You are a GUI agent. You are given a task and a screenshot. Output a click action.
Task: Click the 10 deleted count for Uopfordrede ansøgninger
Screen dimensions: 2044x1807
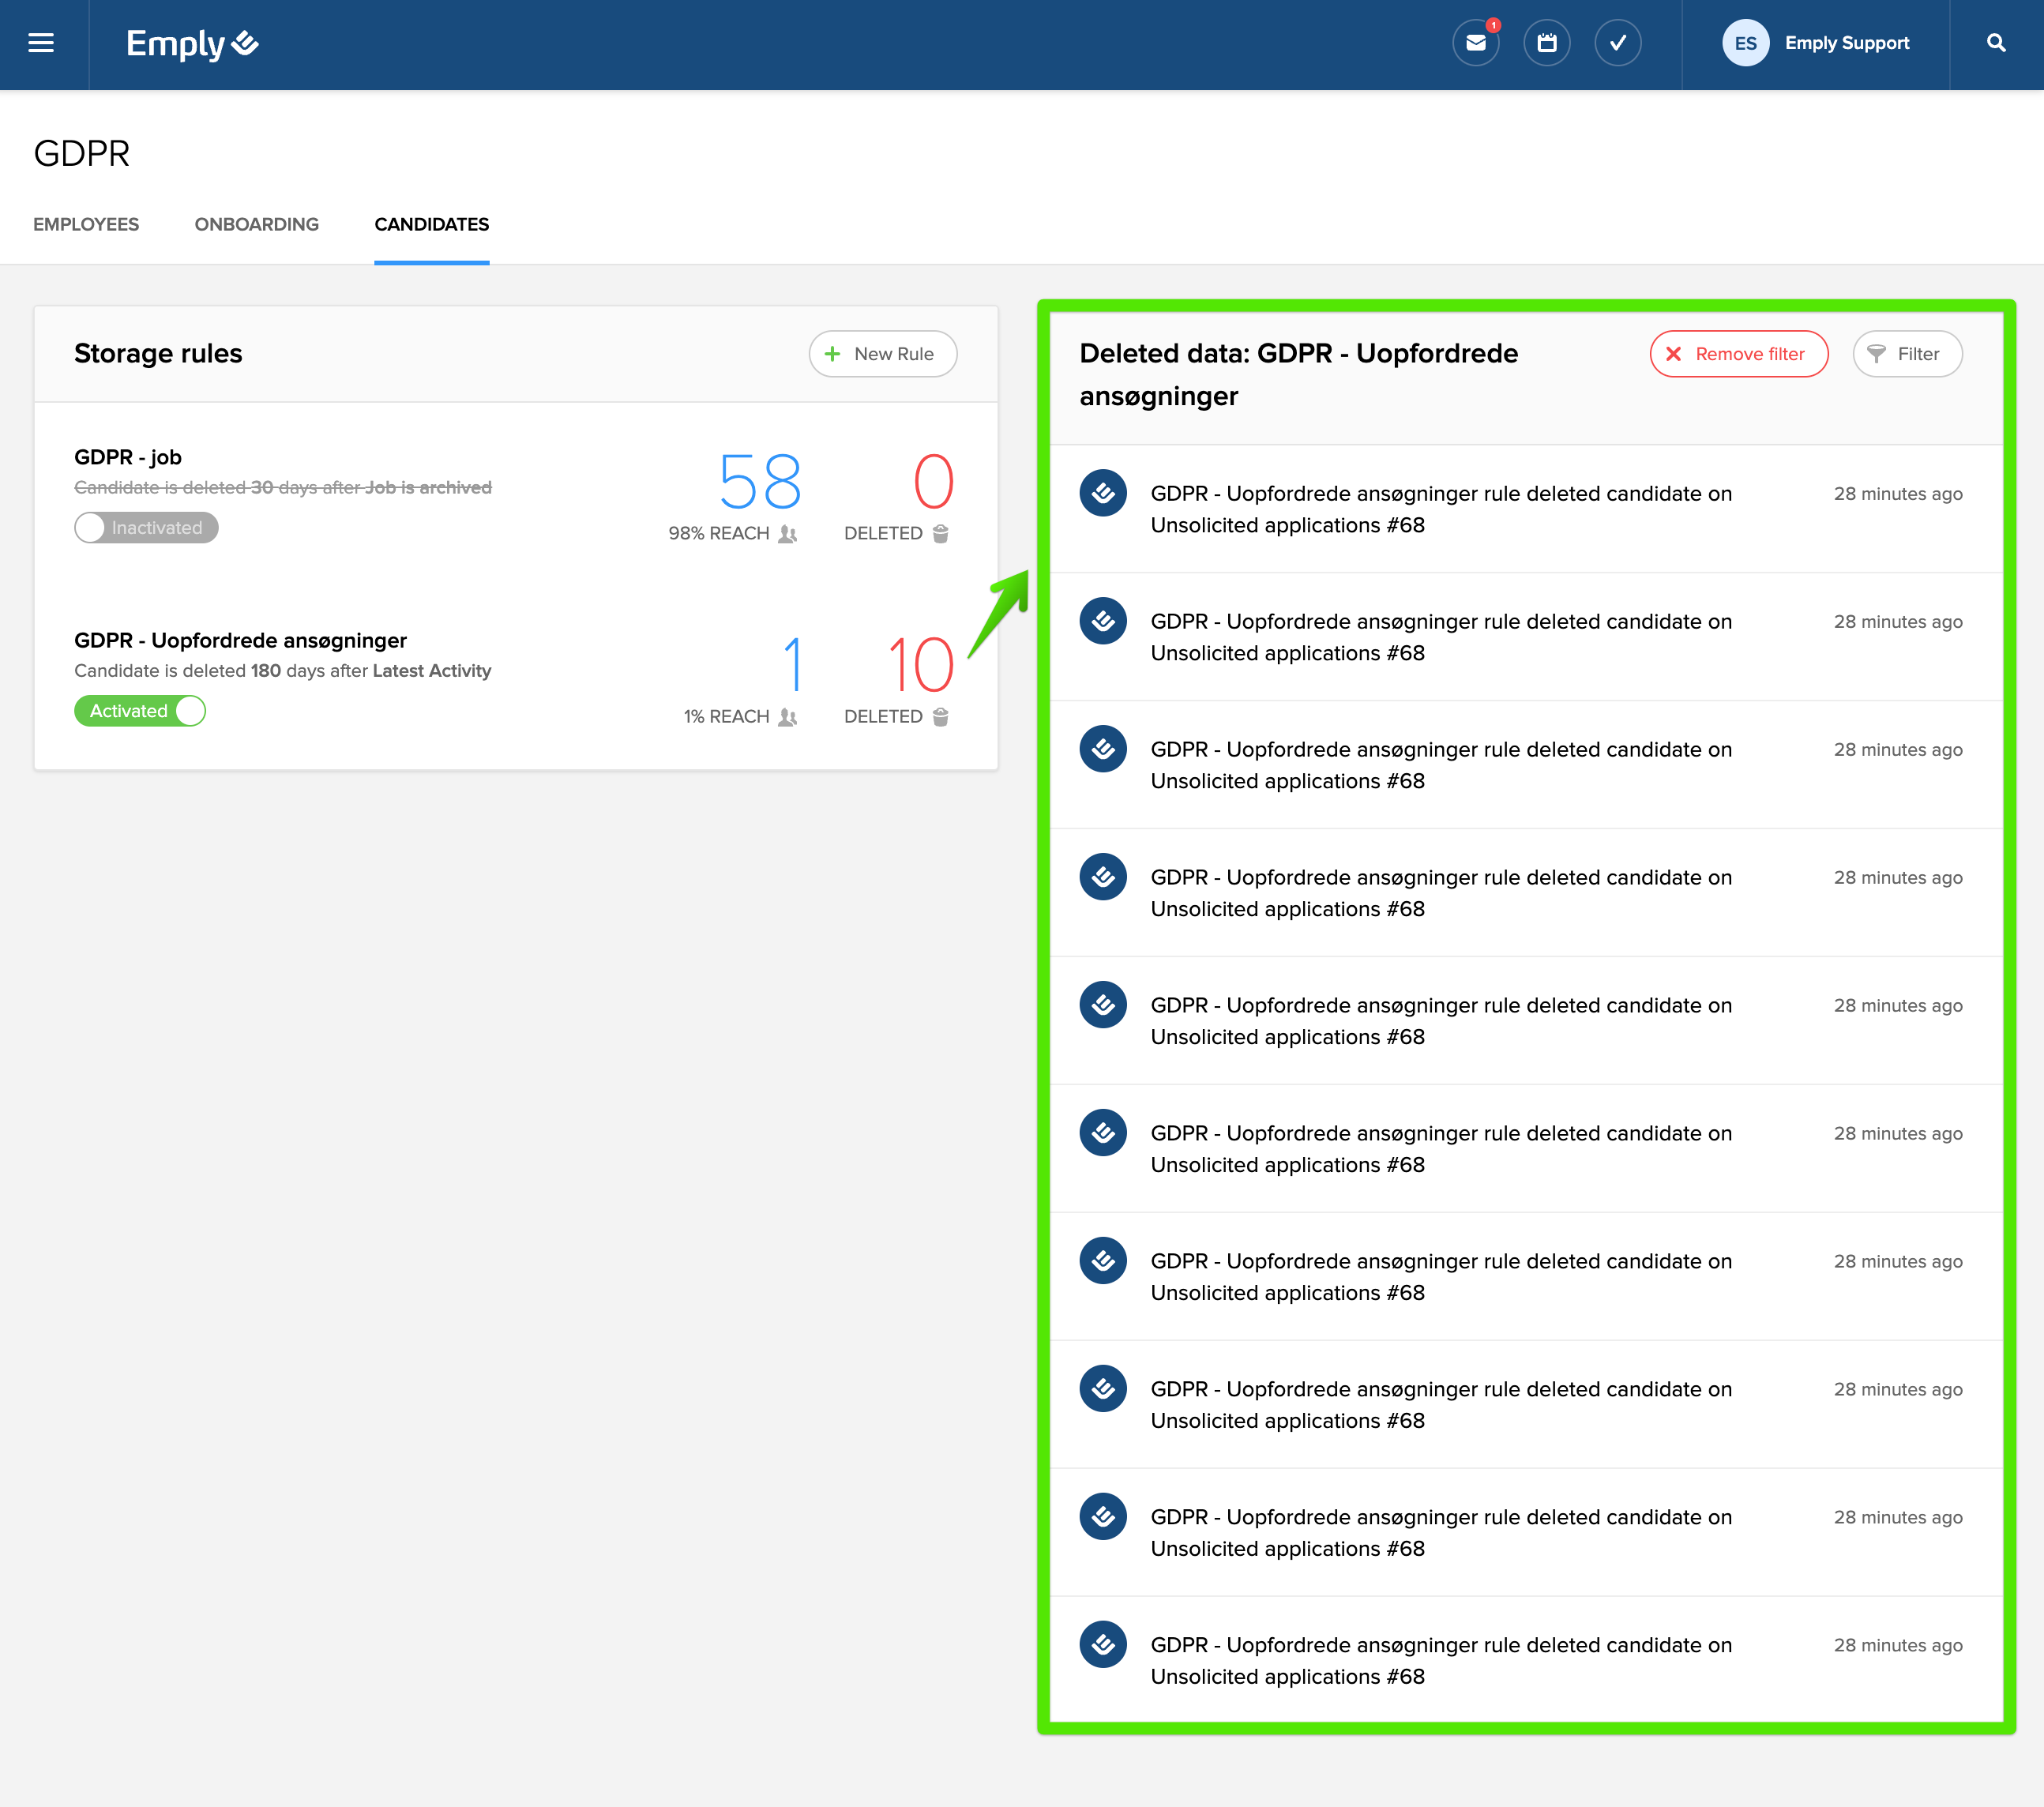click(x=920, y=664)
